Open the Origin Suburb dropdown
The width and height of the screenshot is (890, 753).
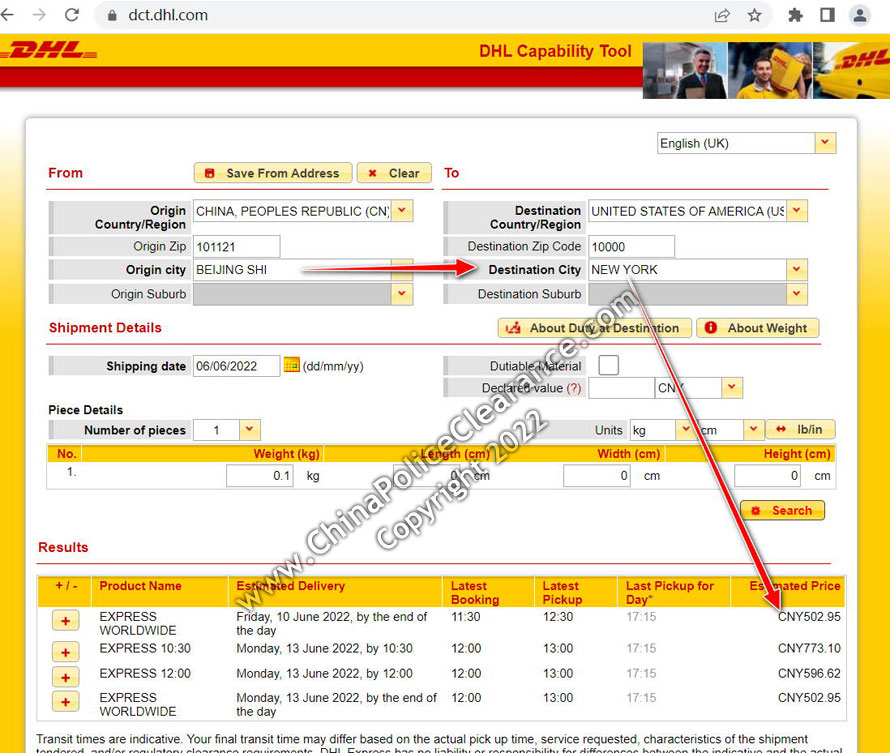point(402,294)
